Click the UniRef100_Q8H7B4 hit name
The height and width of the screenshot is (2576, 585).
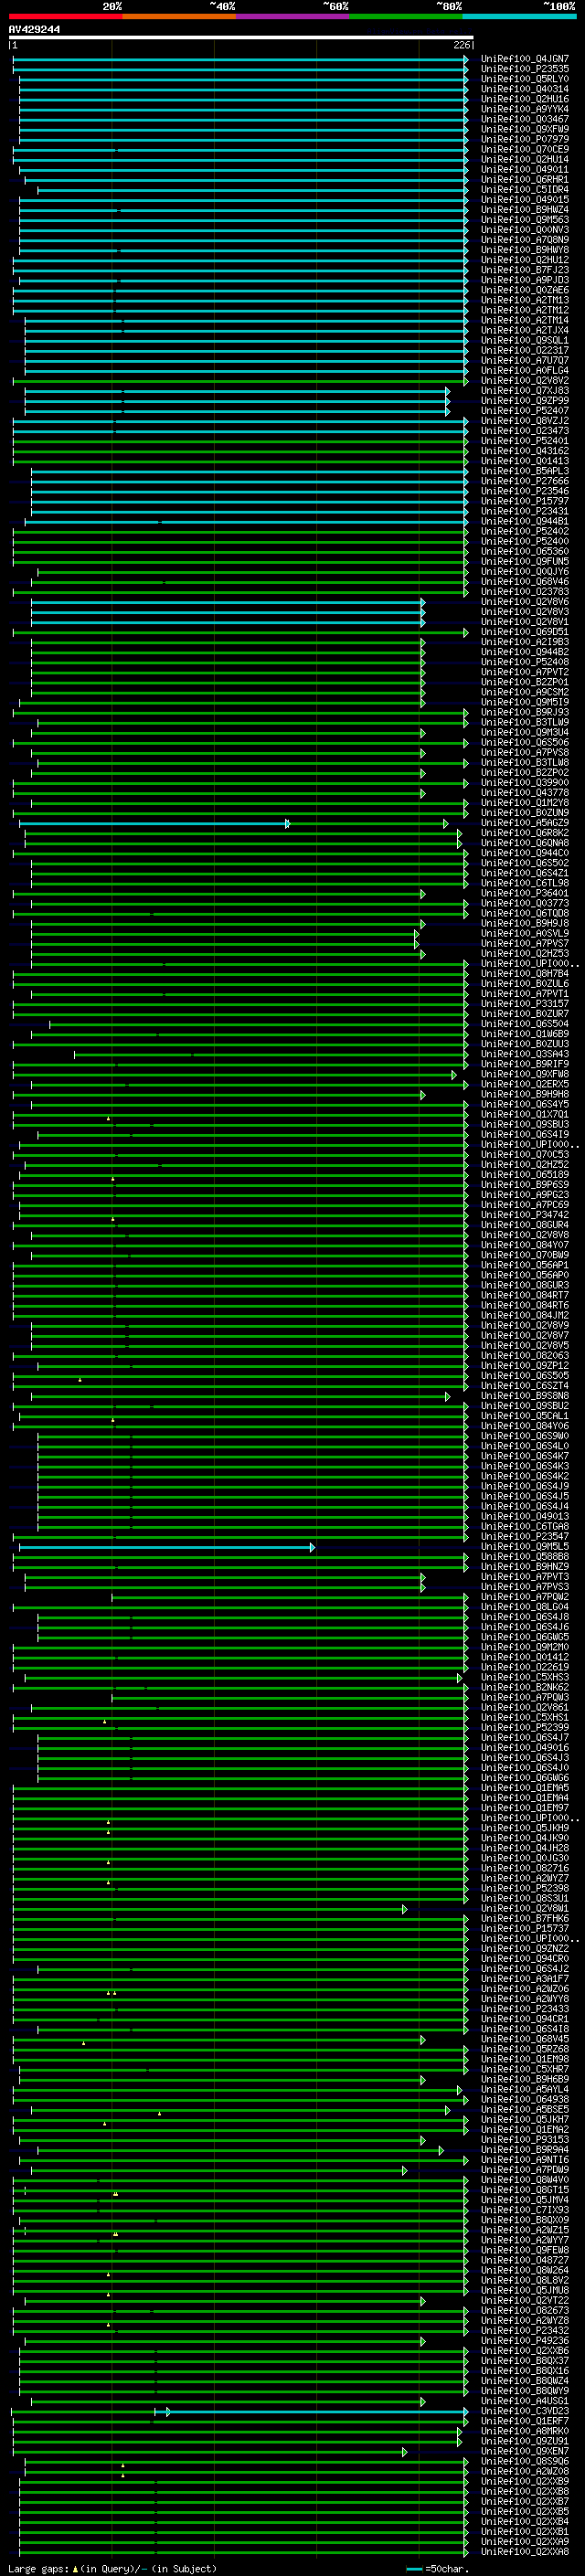pos(525,974)
